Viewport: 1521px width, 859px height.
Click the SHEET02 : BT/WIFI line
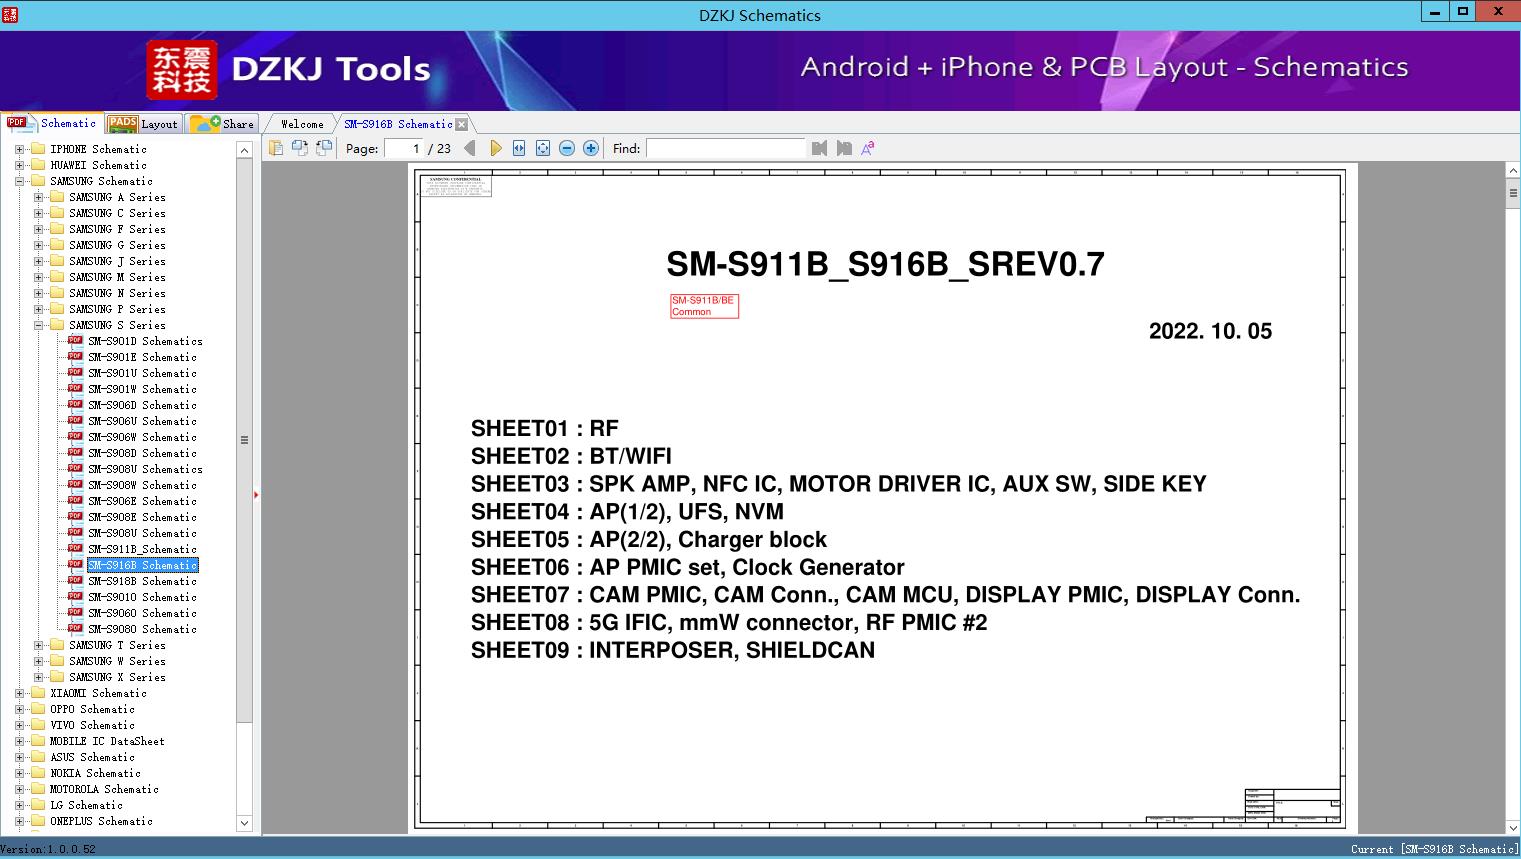[571, 456]
